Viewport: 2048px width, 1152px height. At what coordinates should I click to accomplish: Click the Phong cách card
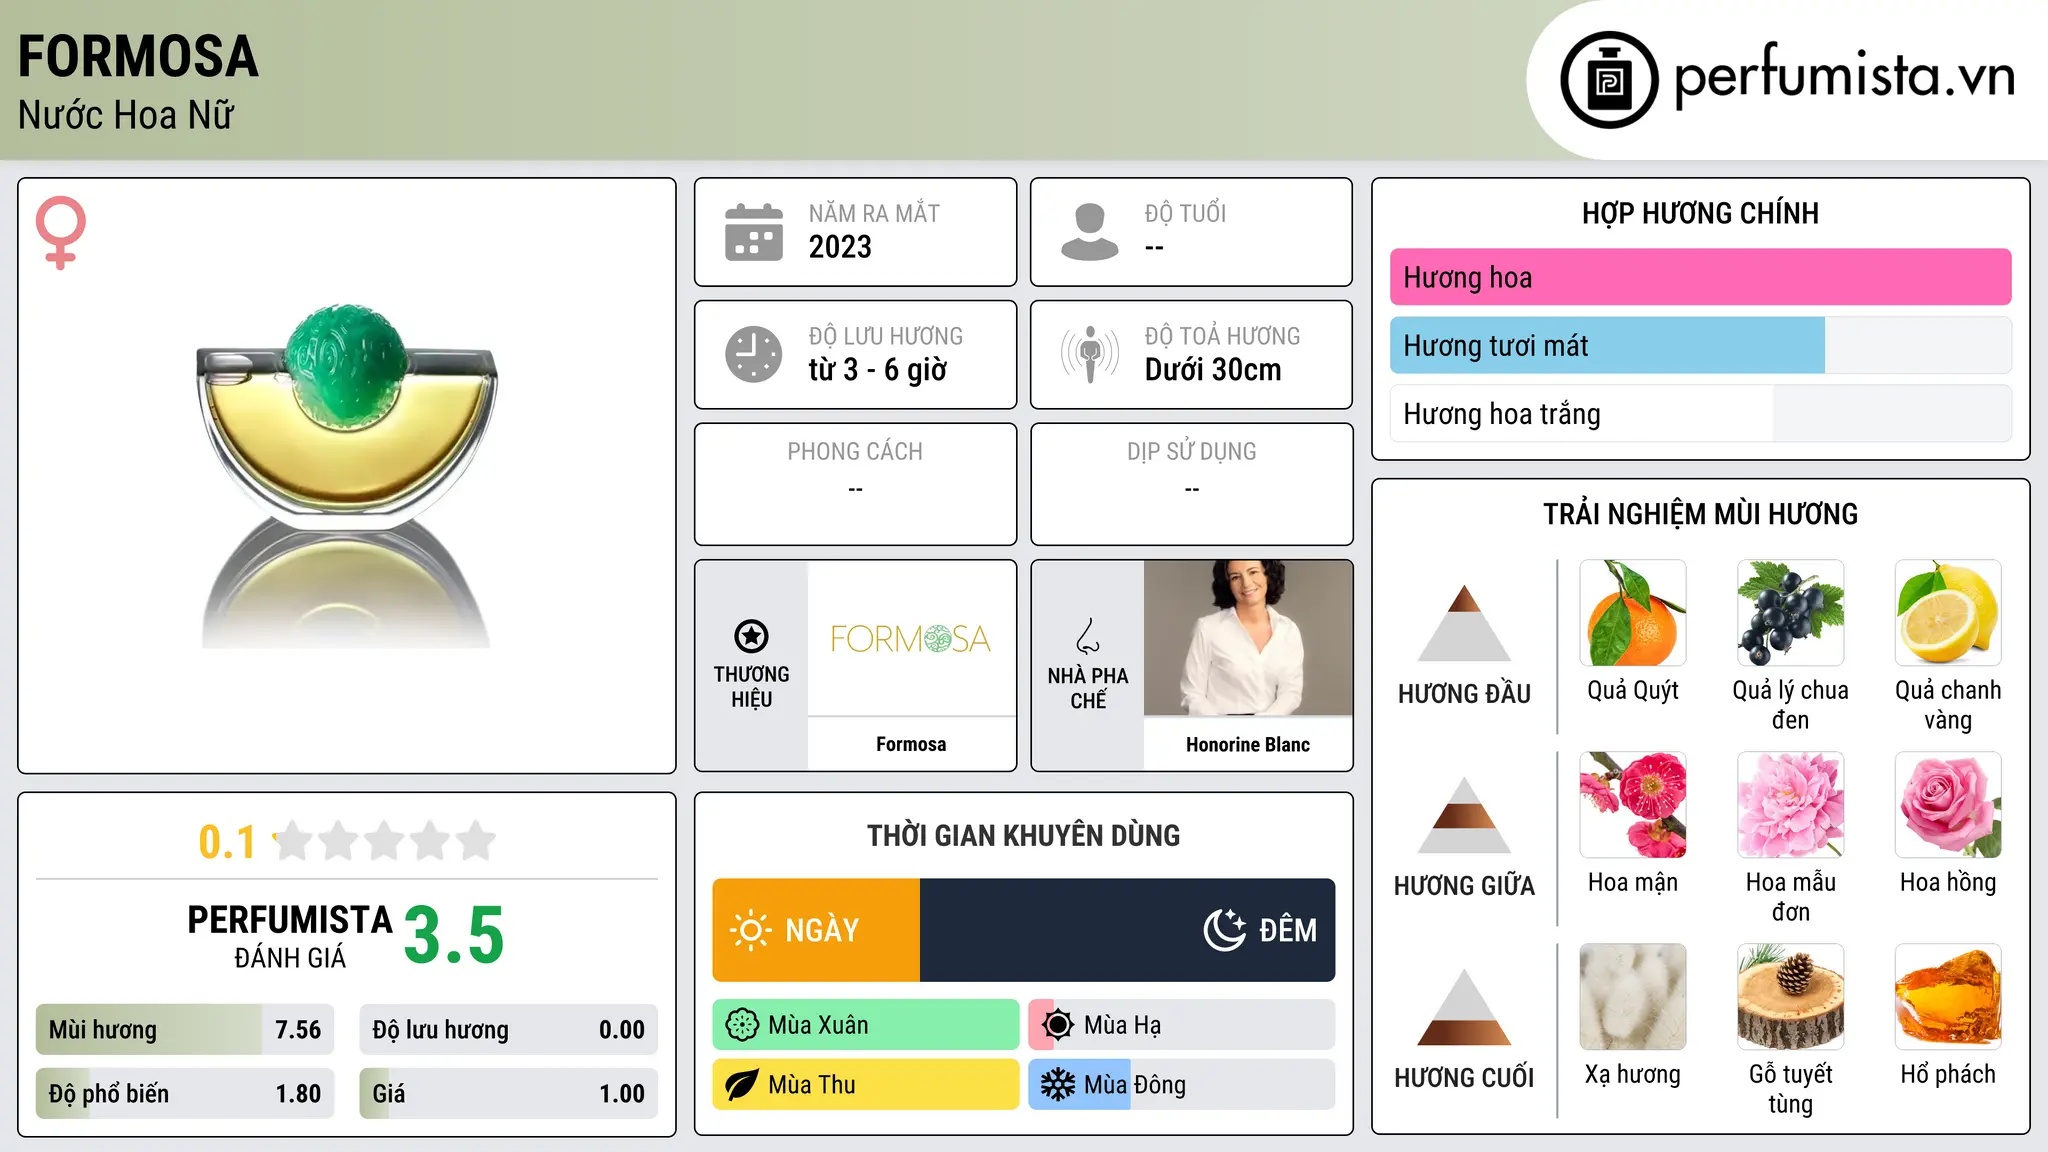click(855, 484)
